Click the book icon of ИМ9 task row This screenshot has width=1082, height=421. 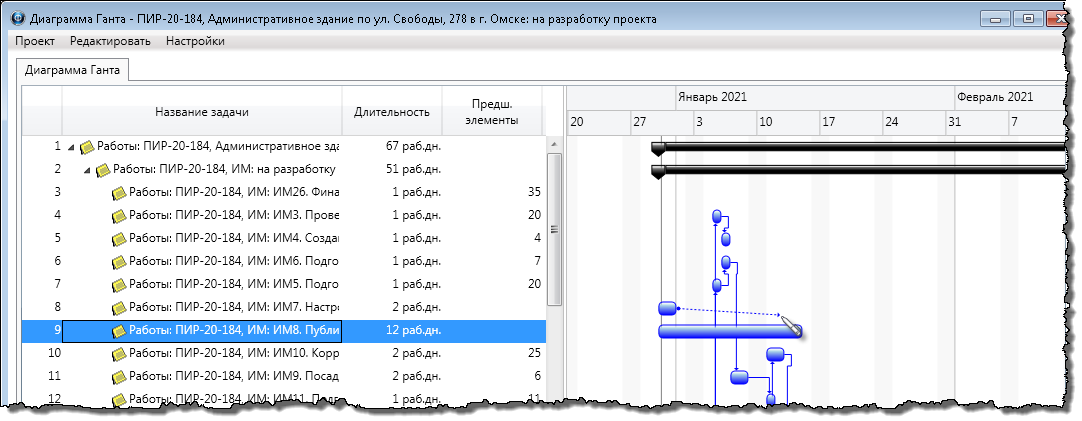119,377
